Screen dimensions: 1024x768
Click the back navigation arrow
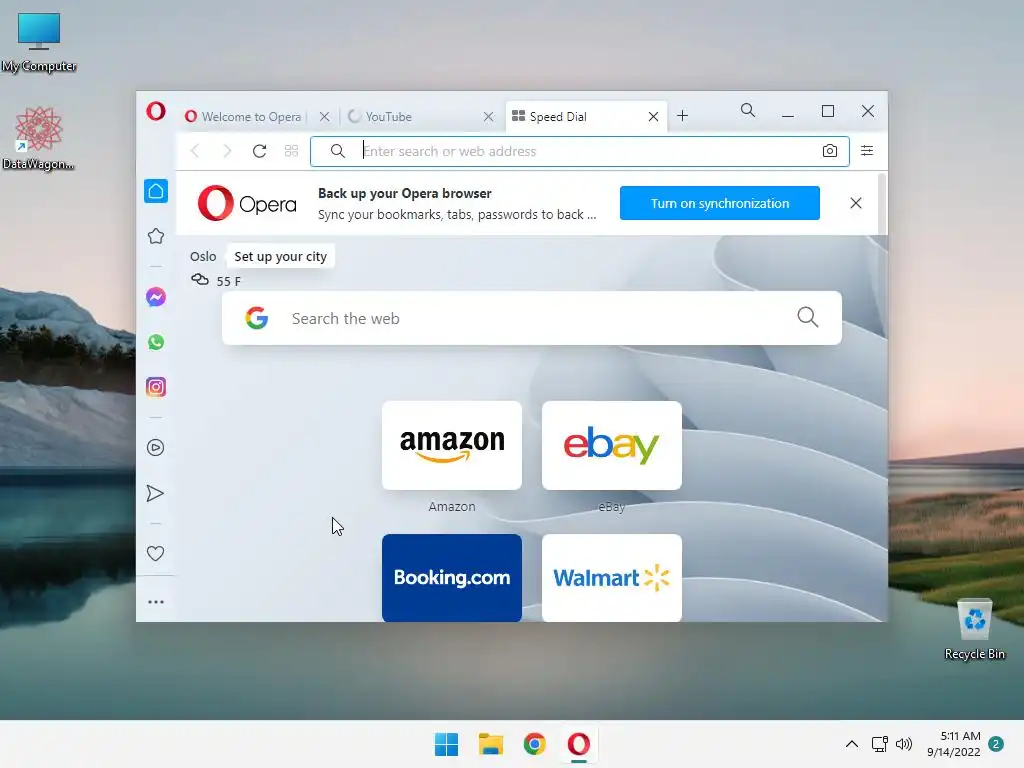[x=195, y=151]
